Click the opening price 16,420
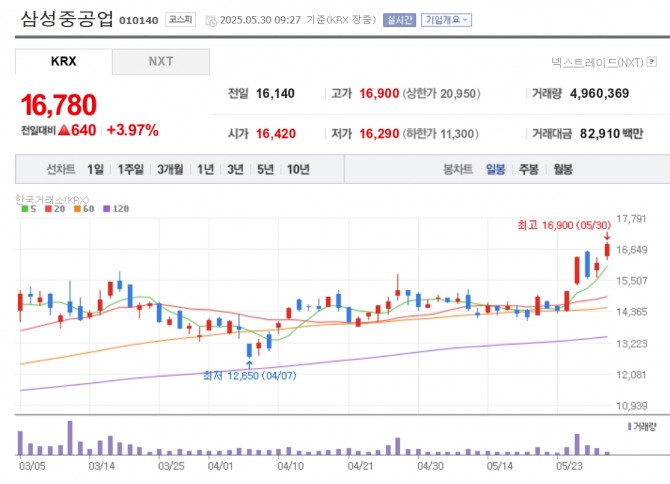The image size is (670, 484). click(276, 134)
